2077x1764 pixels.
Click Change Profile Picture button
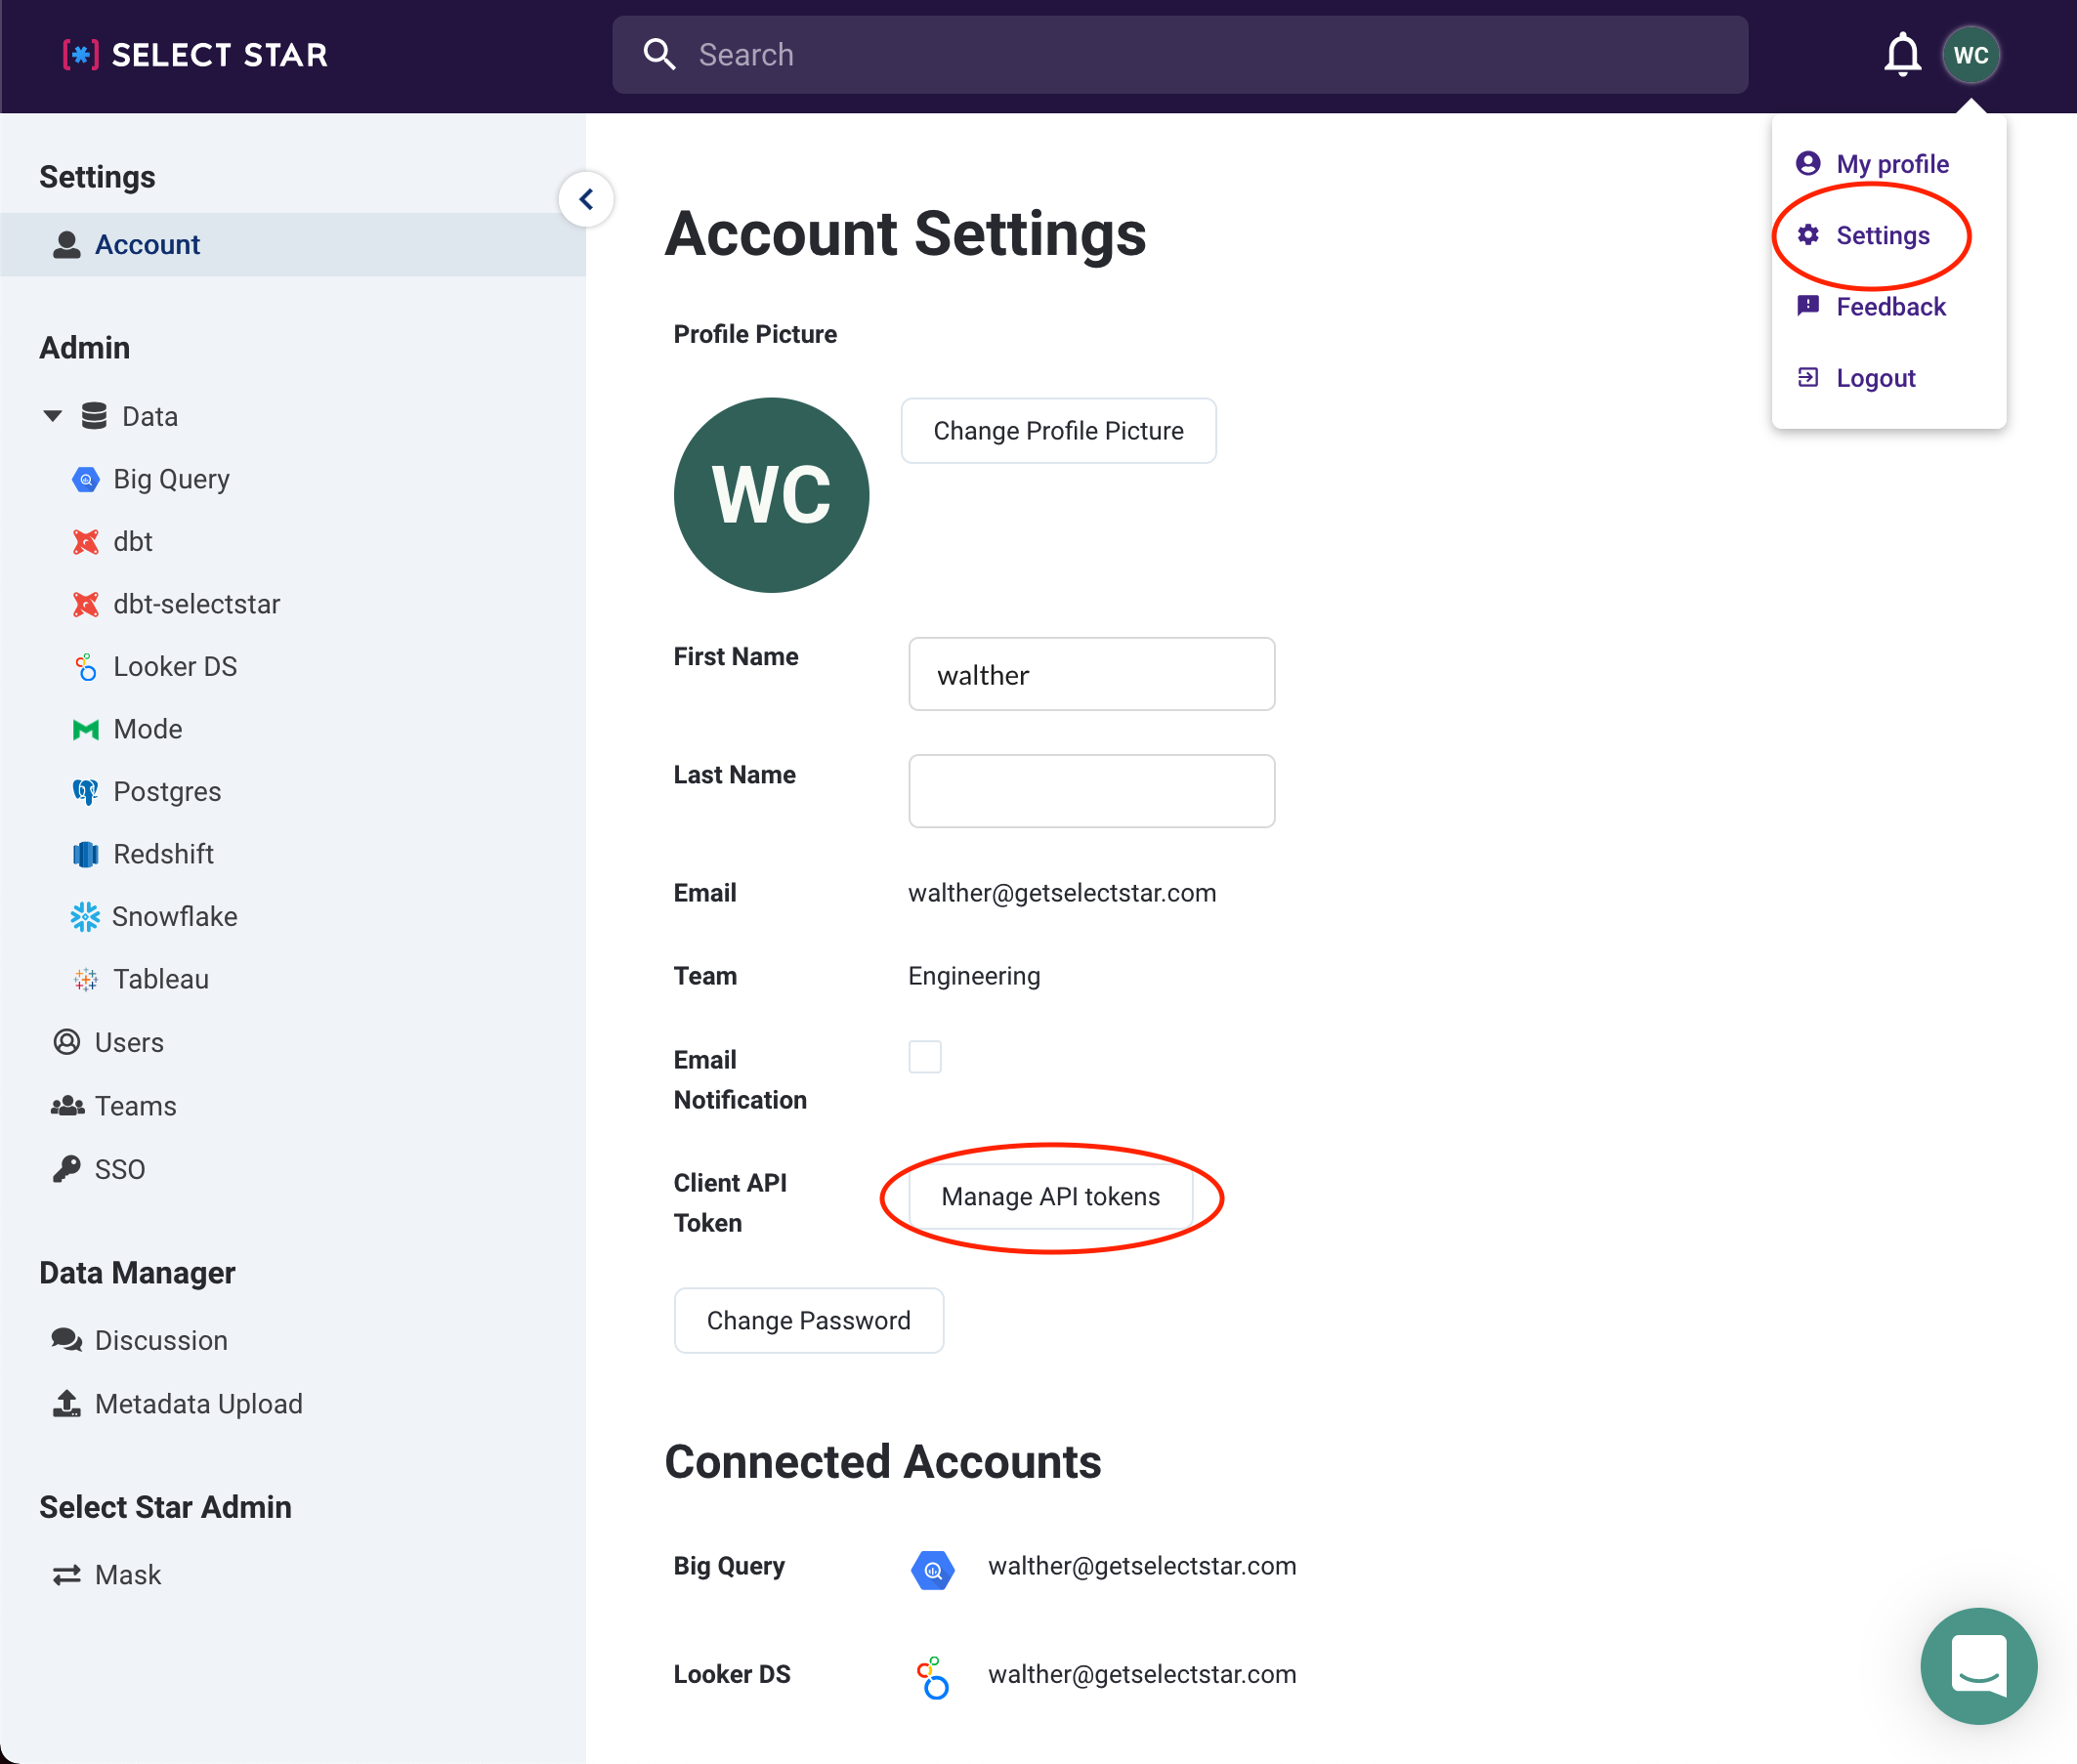(x=1058, y=431)
